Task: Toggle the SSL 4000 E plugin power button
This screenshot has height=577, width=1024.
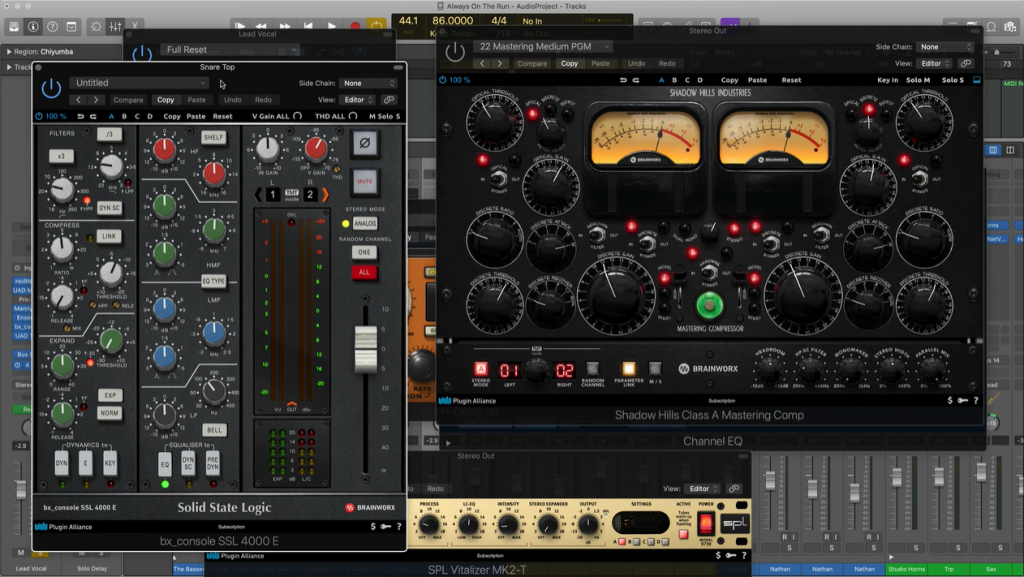Action: pos(51,88)
